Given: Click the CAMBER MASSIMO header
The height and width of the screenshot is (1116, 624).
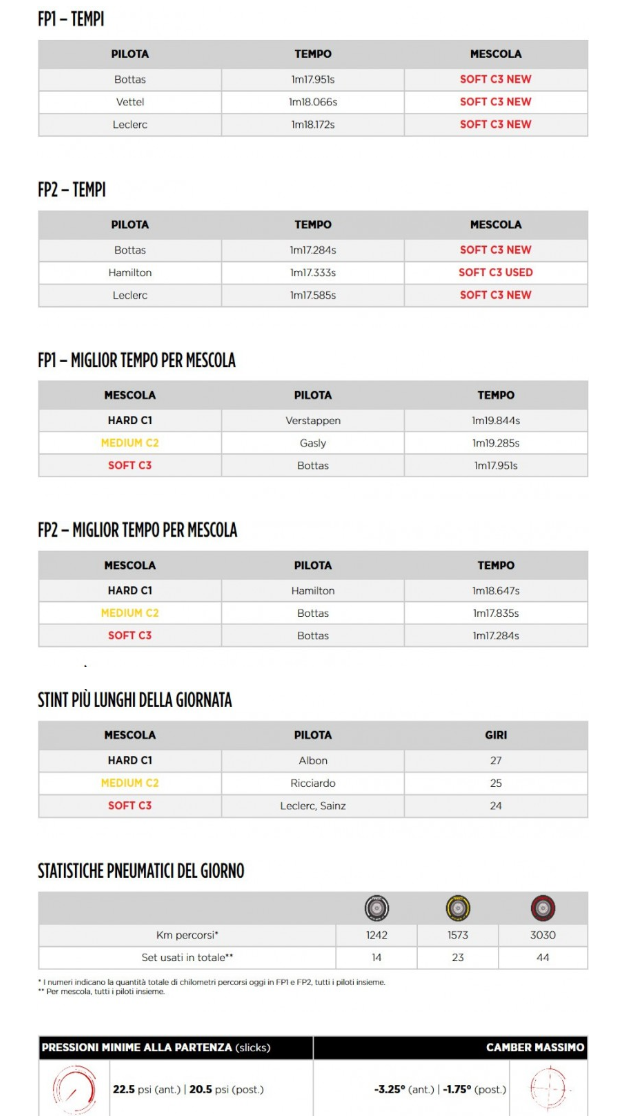Looking at the screenshot, I should 535,1048.
